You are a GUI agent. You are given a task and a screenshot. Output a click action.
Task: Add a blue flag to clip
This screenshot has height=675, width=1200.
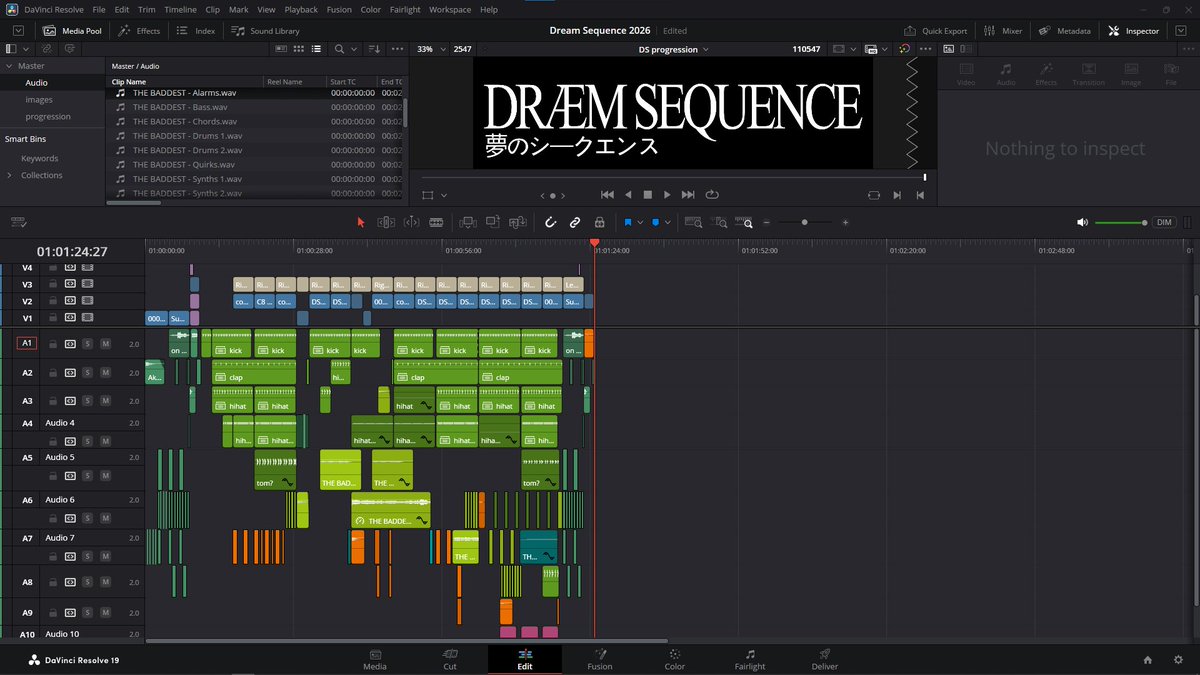click(x=627, y=222)
